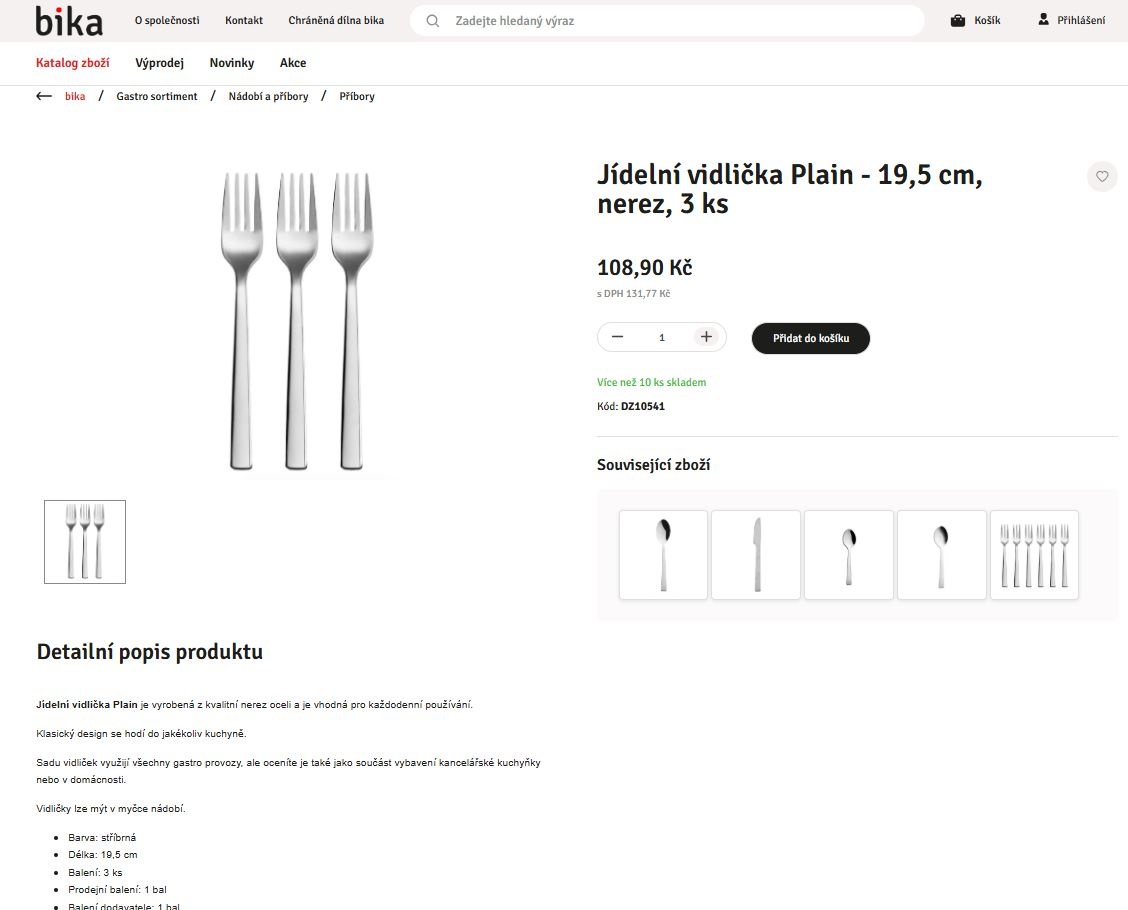Click the Přihlášení user icon
The height and width of the screenshot is (910, 1128).
click(x=1044, y=20)
